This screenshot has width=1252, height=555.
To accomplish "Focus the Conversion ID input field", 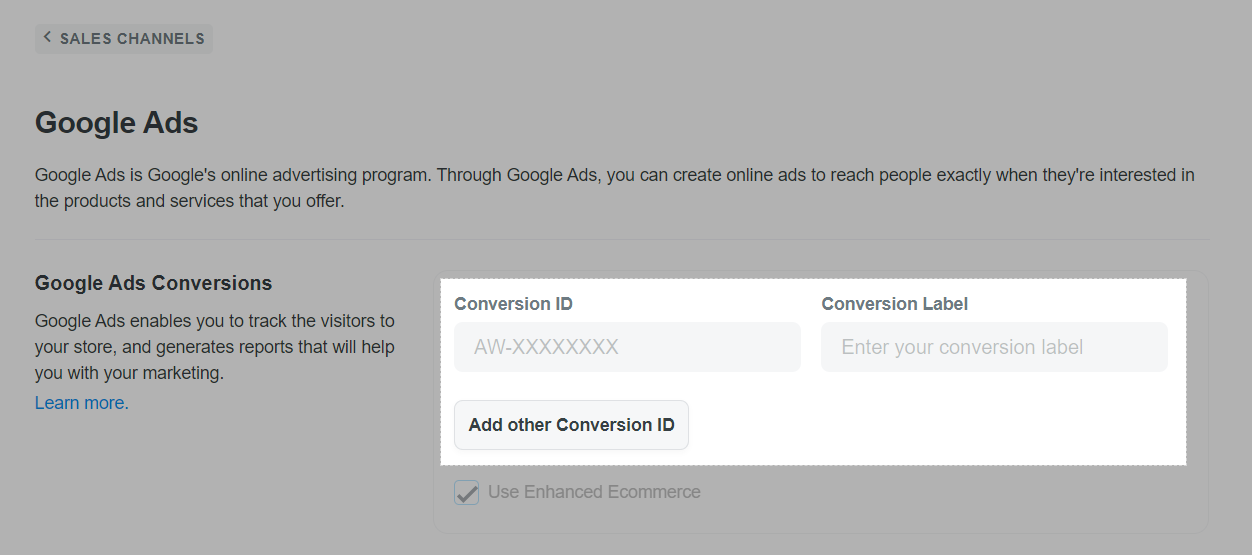I will point(627,347).
